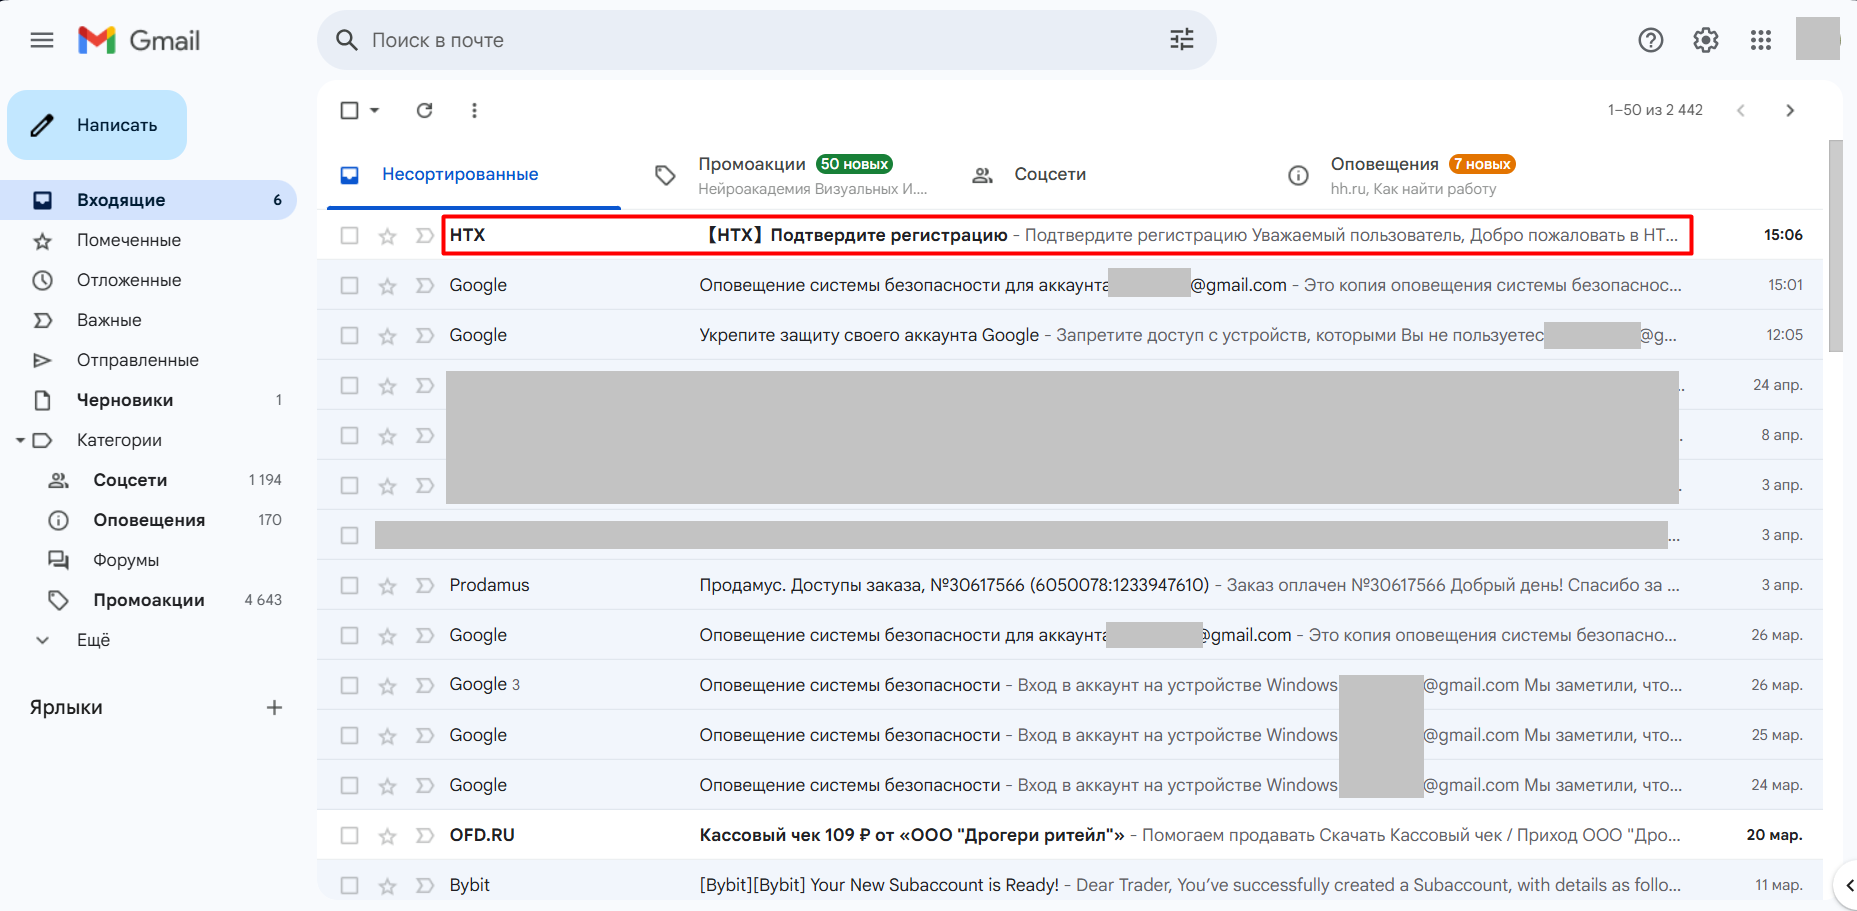The height and width of the screenshot is (911, 1857).
Task: Star the Google 3 conversation
Action: (387, 686)
